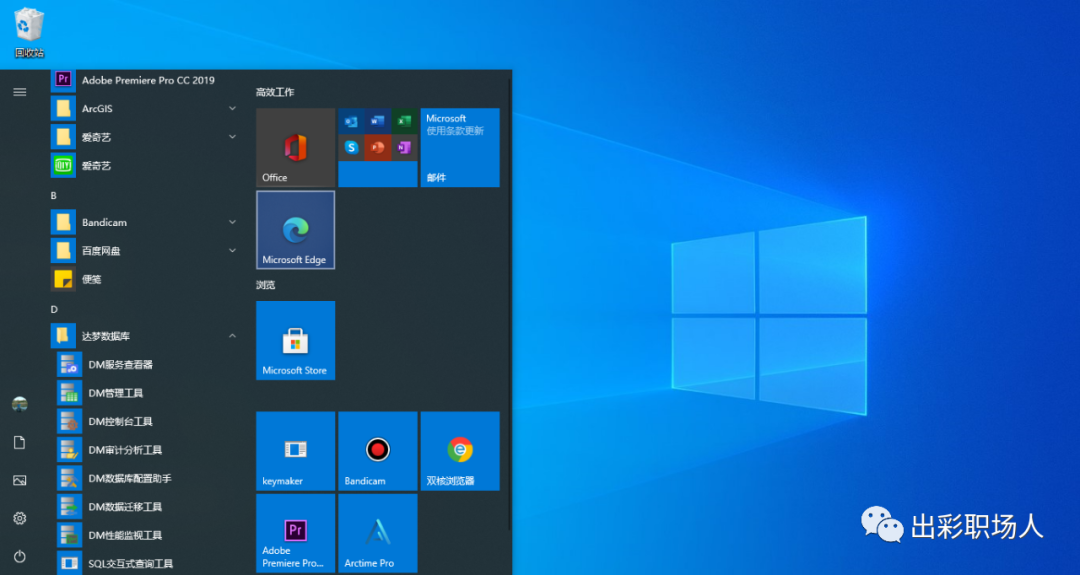Click the 浏览 group title

pos(265,284)
